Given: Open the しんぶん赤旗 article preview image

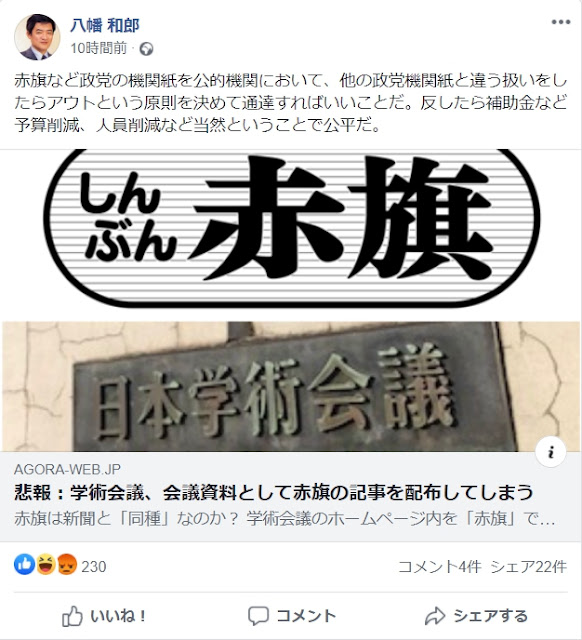Looking at the screenshot, I should [x=291, y=300].
